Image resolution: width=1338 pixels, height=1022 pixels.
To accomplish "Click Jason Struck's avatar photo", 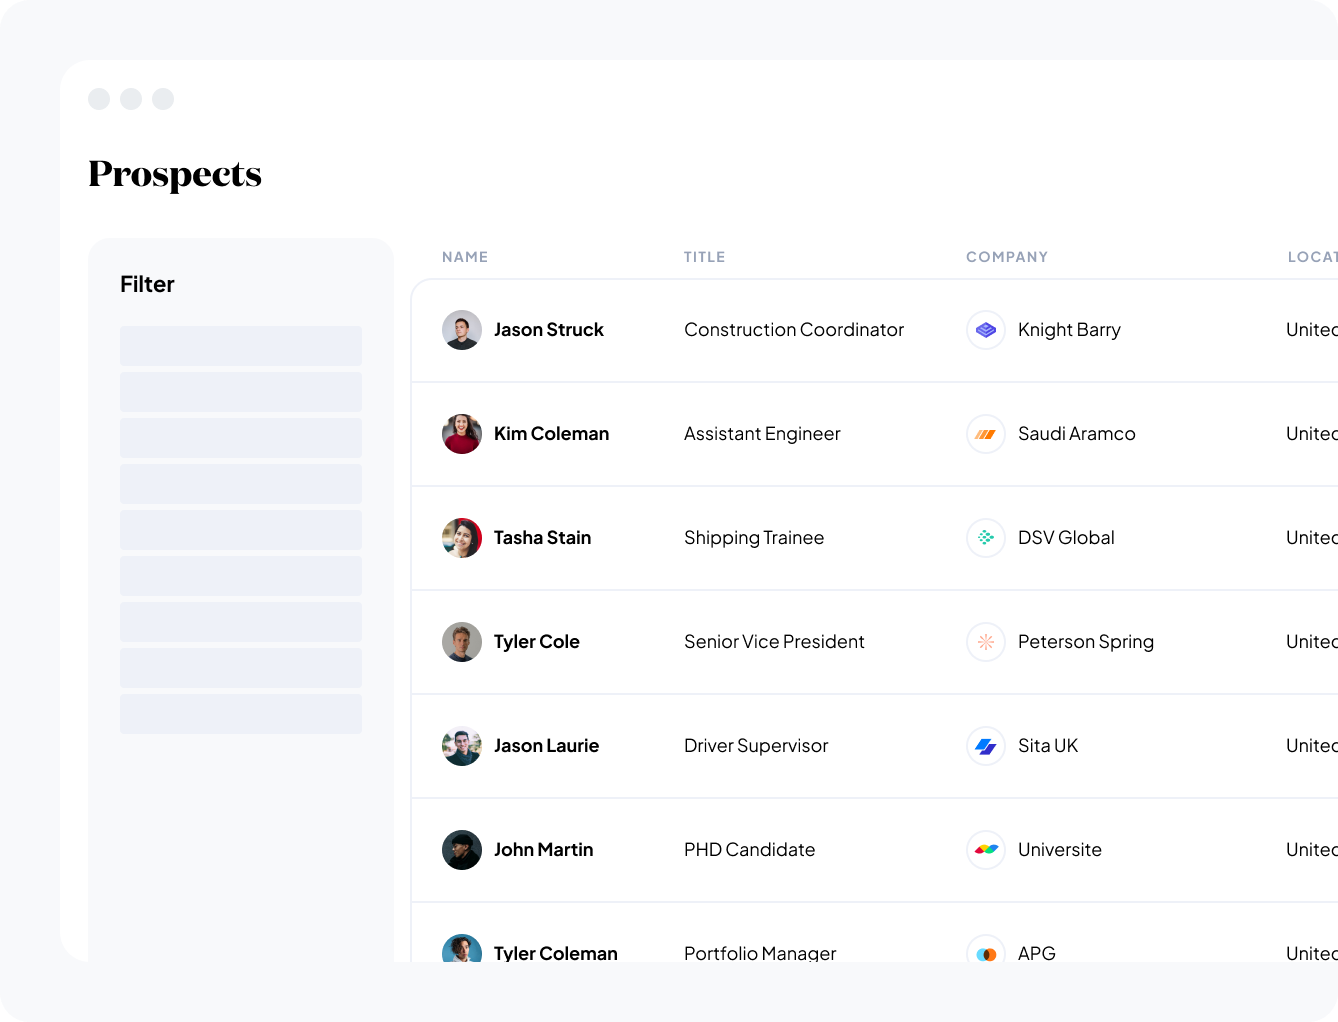I will pos(462,330).
